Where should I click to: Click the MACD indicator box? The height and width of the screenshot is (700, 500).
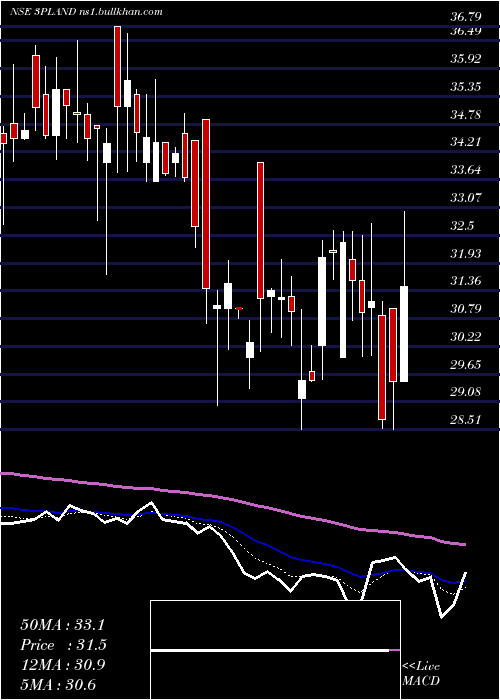tap(275, 650)
